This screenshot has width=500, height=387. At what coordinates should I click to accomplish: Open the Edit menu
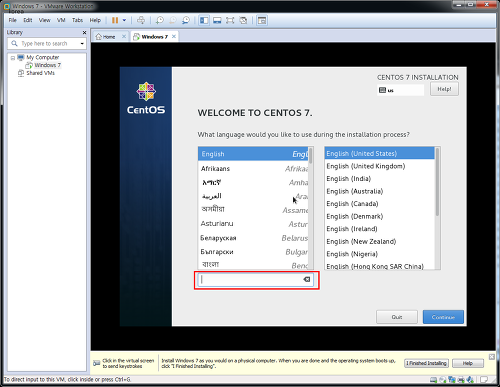[28, 20]
